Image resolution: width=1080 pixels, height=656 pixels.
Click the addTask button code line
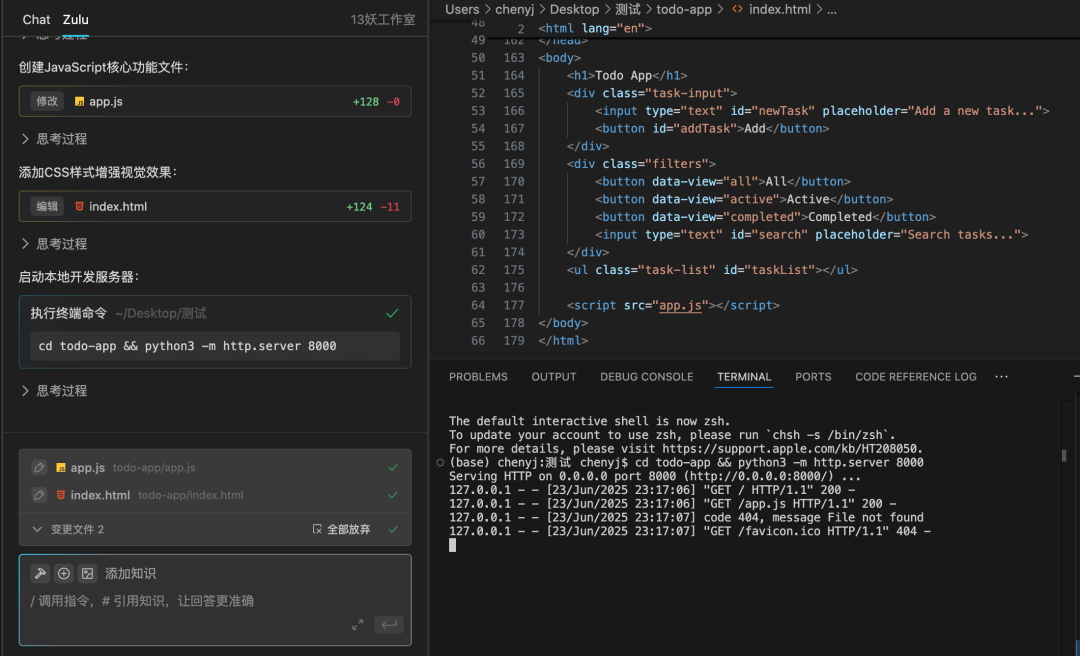click(x=712, y=129)
